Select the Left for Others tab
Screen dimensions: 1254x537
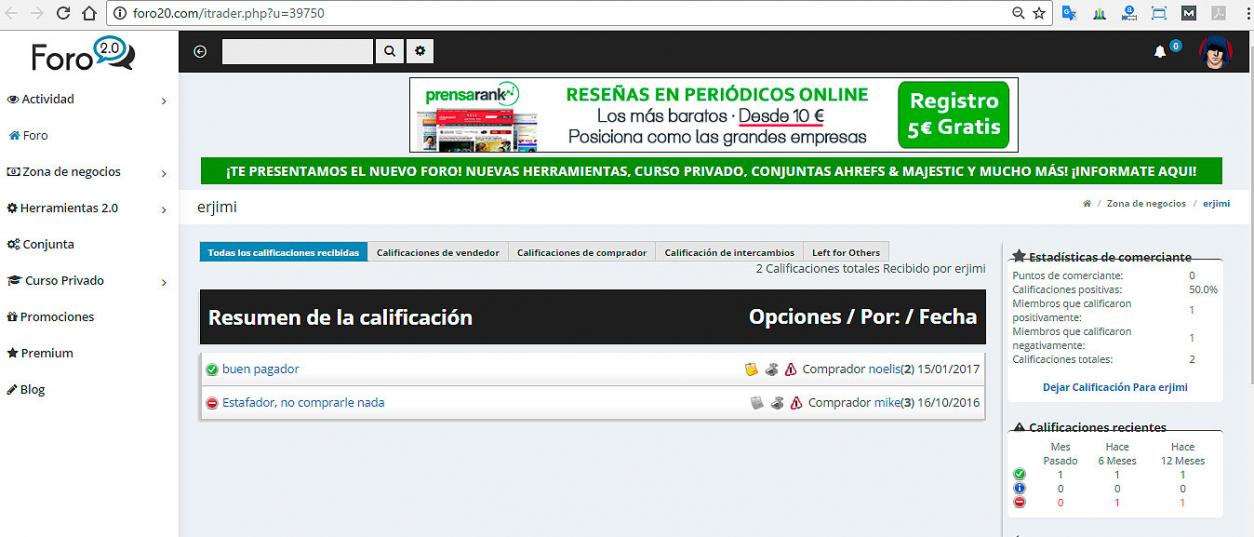[845, 253]
